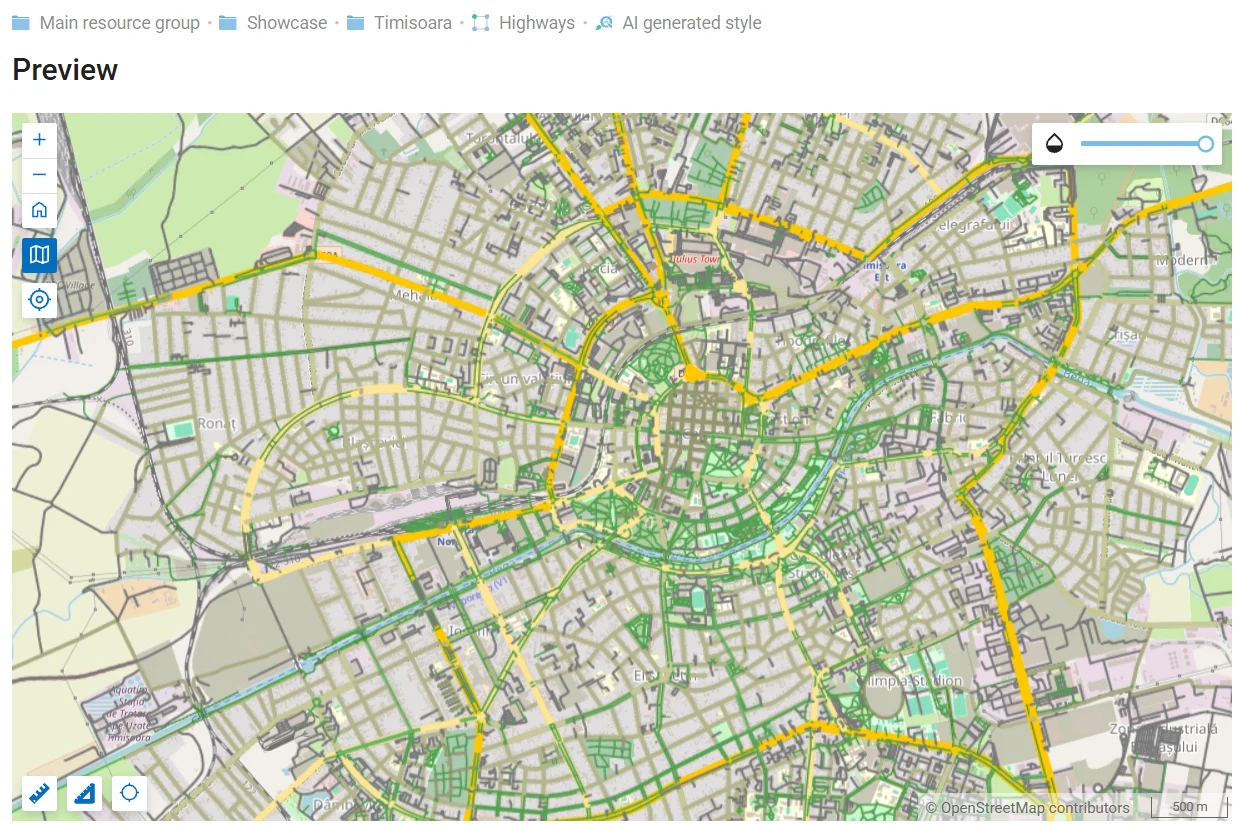Toggle the basemap button
1238x825 pixels.
39,255
